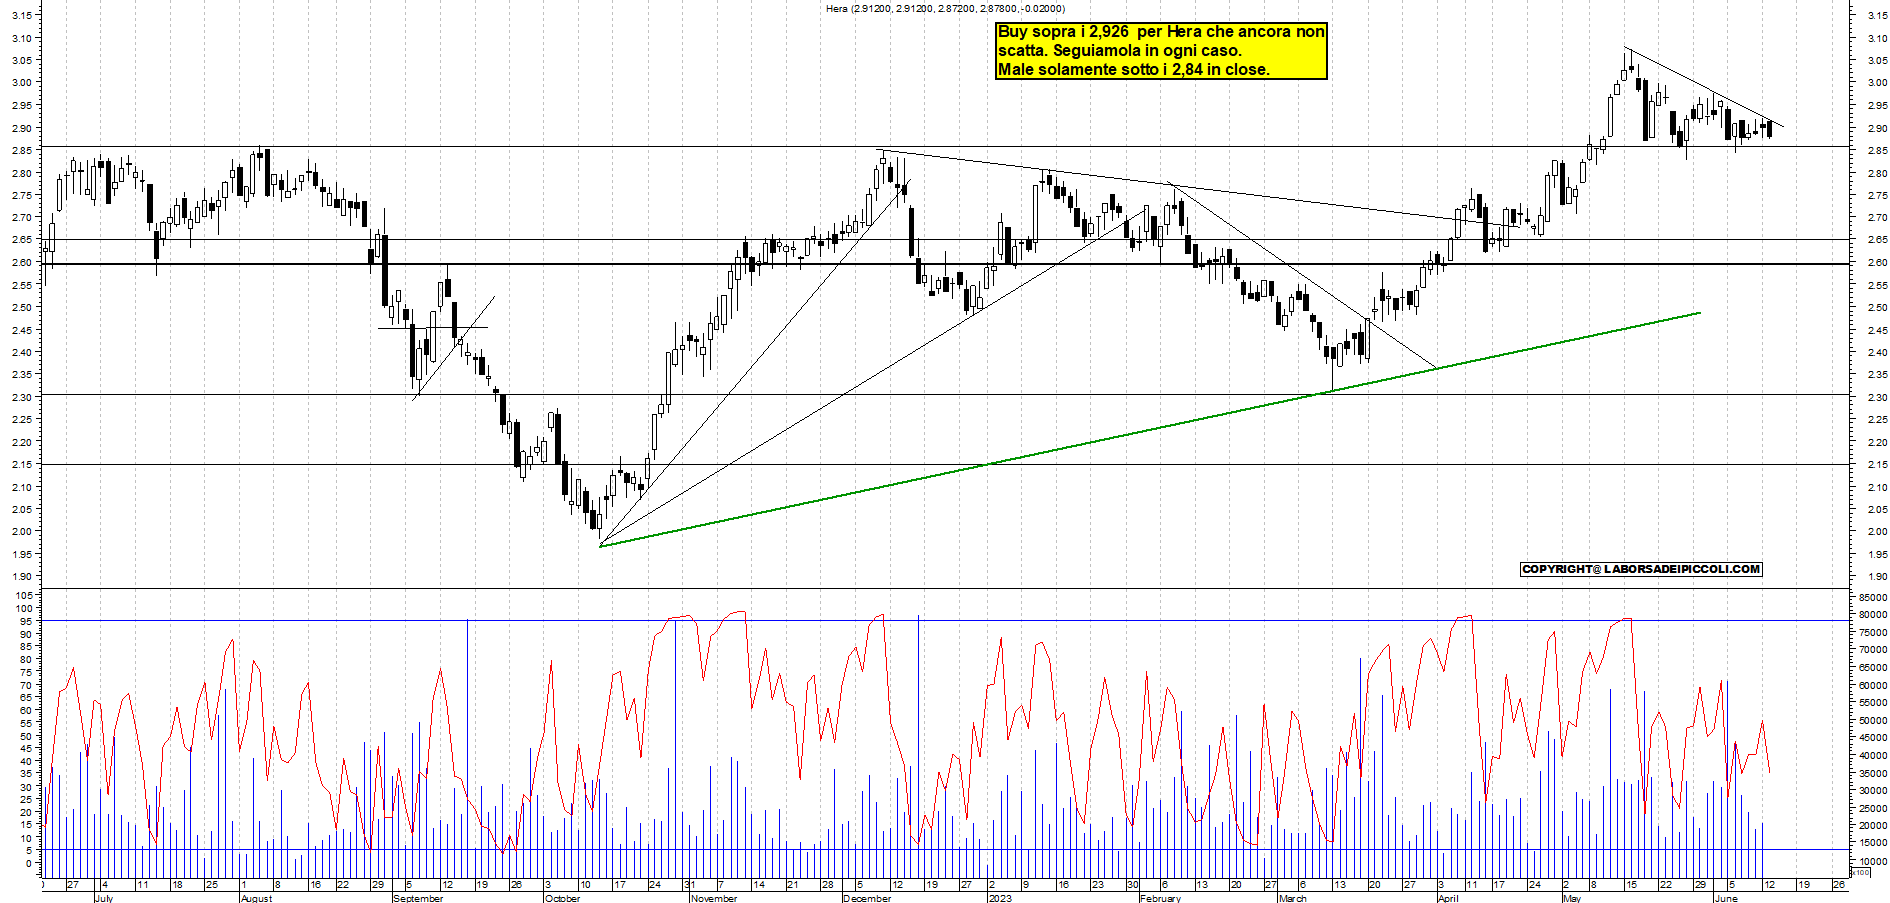Click the 90 oscillator scale value
The height and width of the screenshot is (903, 1890).
tap(27, 634)
